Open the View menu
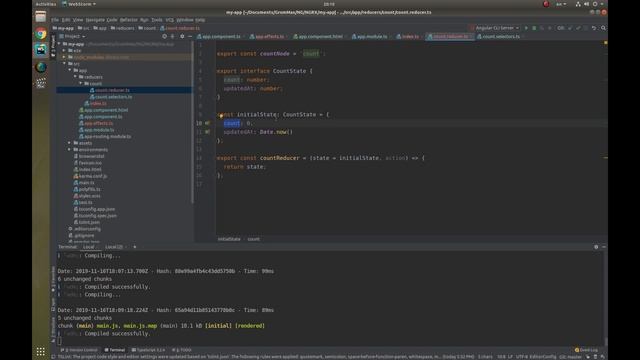Image resolution: width=640 pixels, height=360 pixels. 78,20
